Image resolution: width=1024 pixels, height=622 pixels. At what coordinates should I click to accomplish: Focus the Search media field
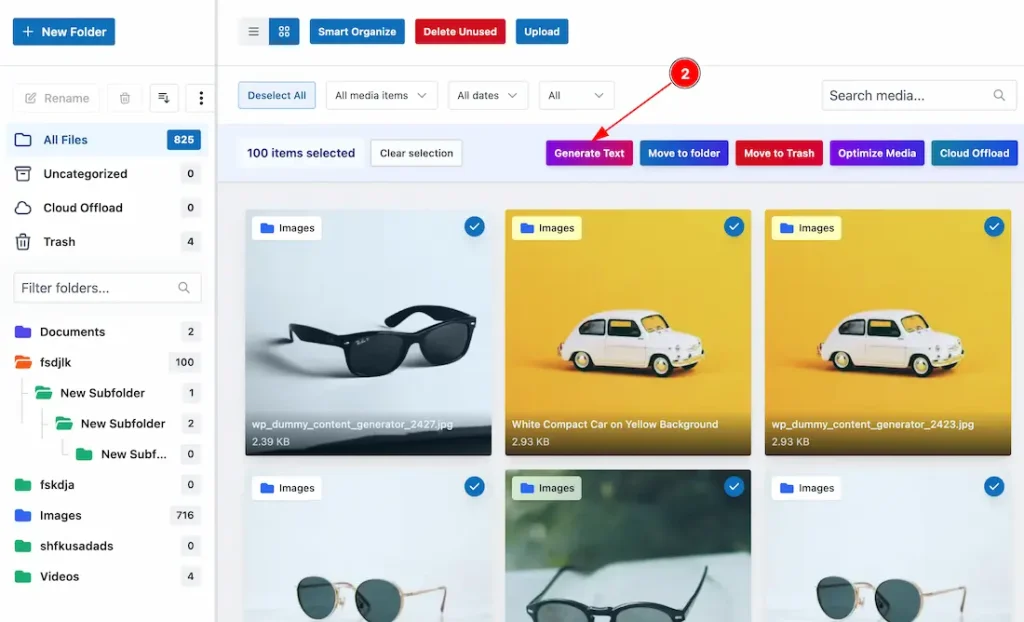pyautogui.click(x=919, y=95)
